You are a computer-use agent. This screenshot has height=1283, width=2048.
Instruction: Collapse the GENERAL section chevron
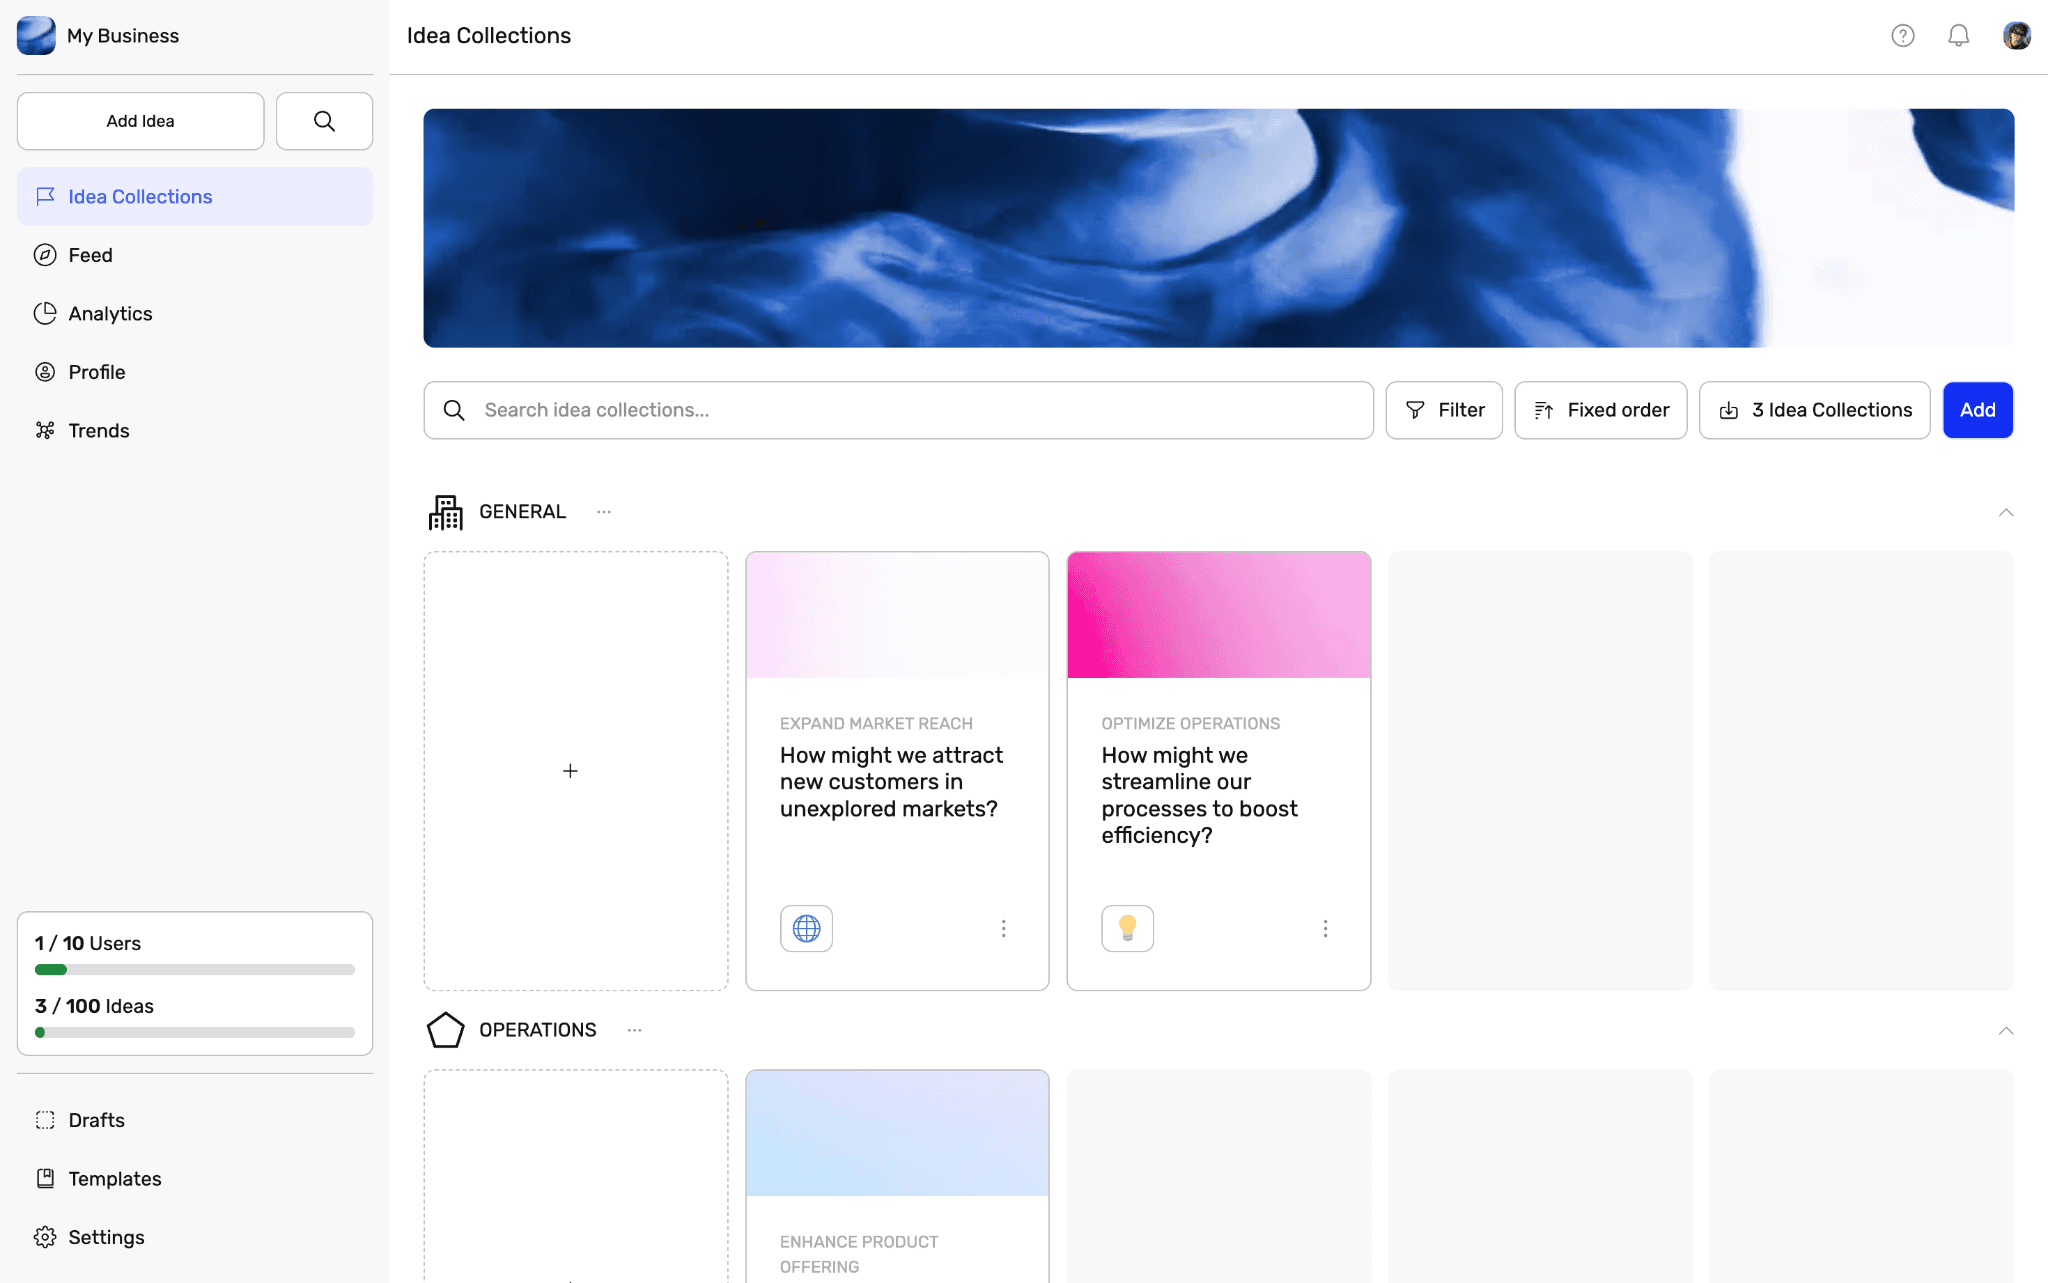[x=2005, y=512]
